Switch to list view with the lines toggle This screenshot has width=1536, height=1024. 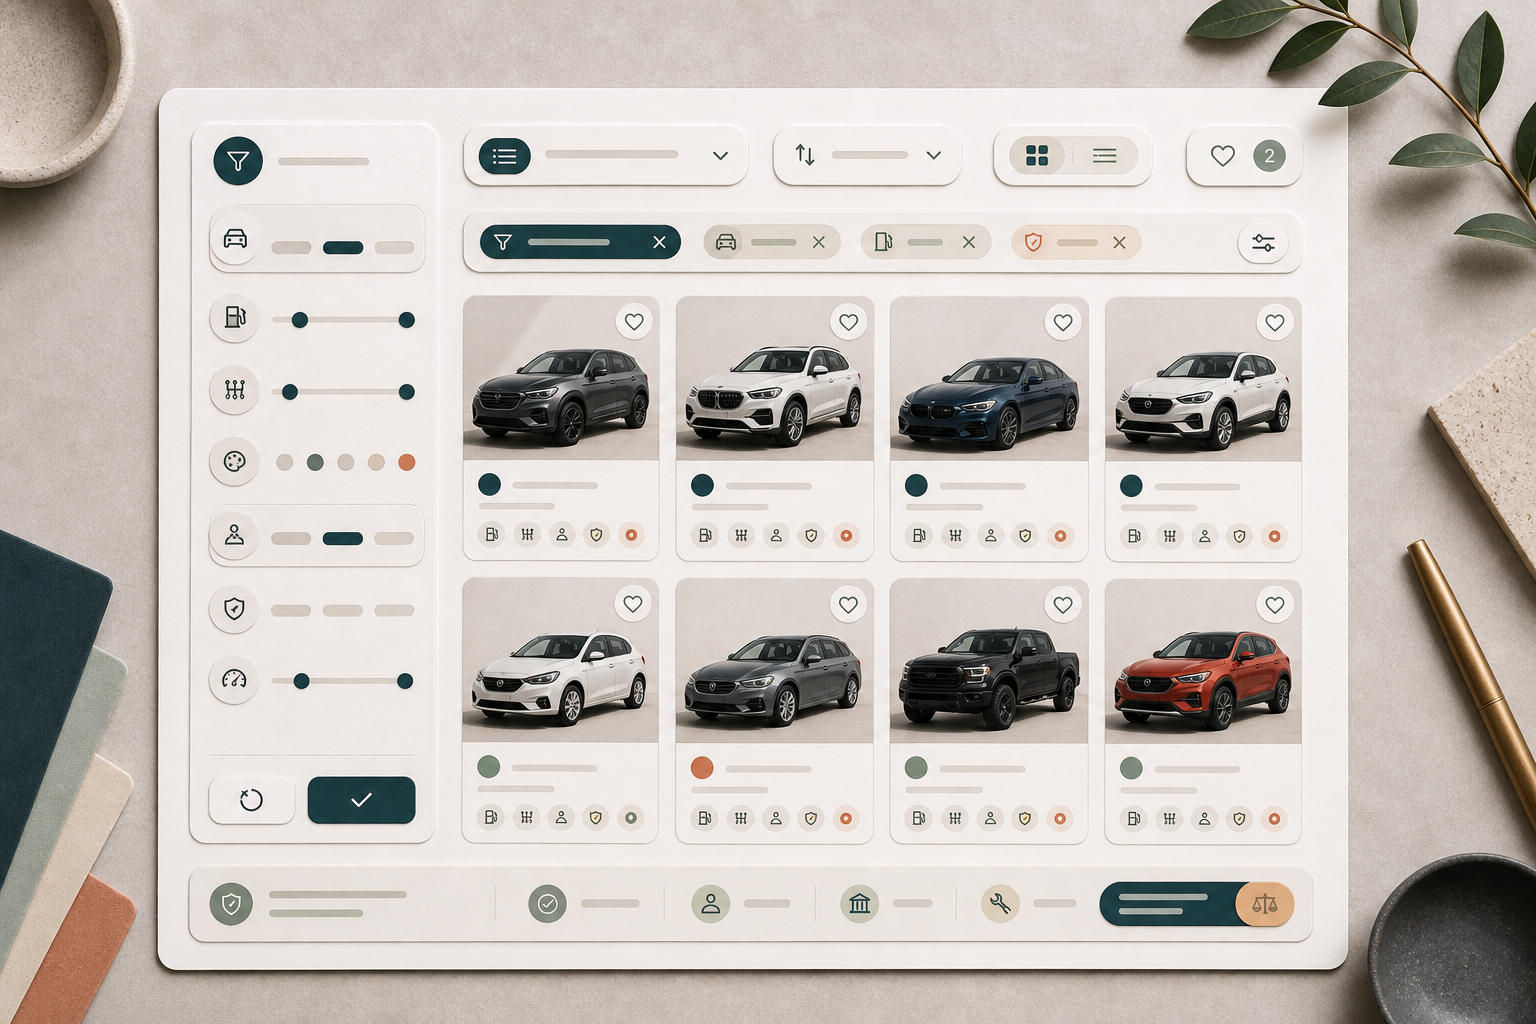tap(1104, 155)
